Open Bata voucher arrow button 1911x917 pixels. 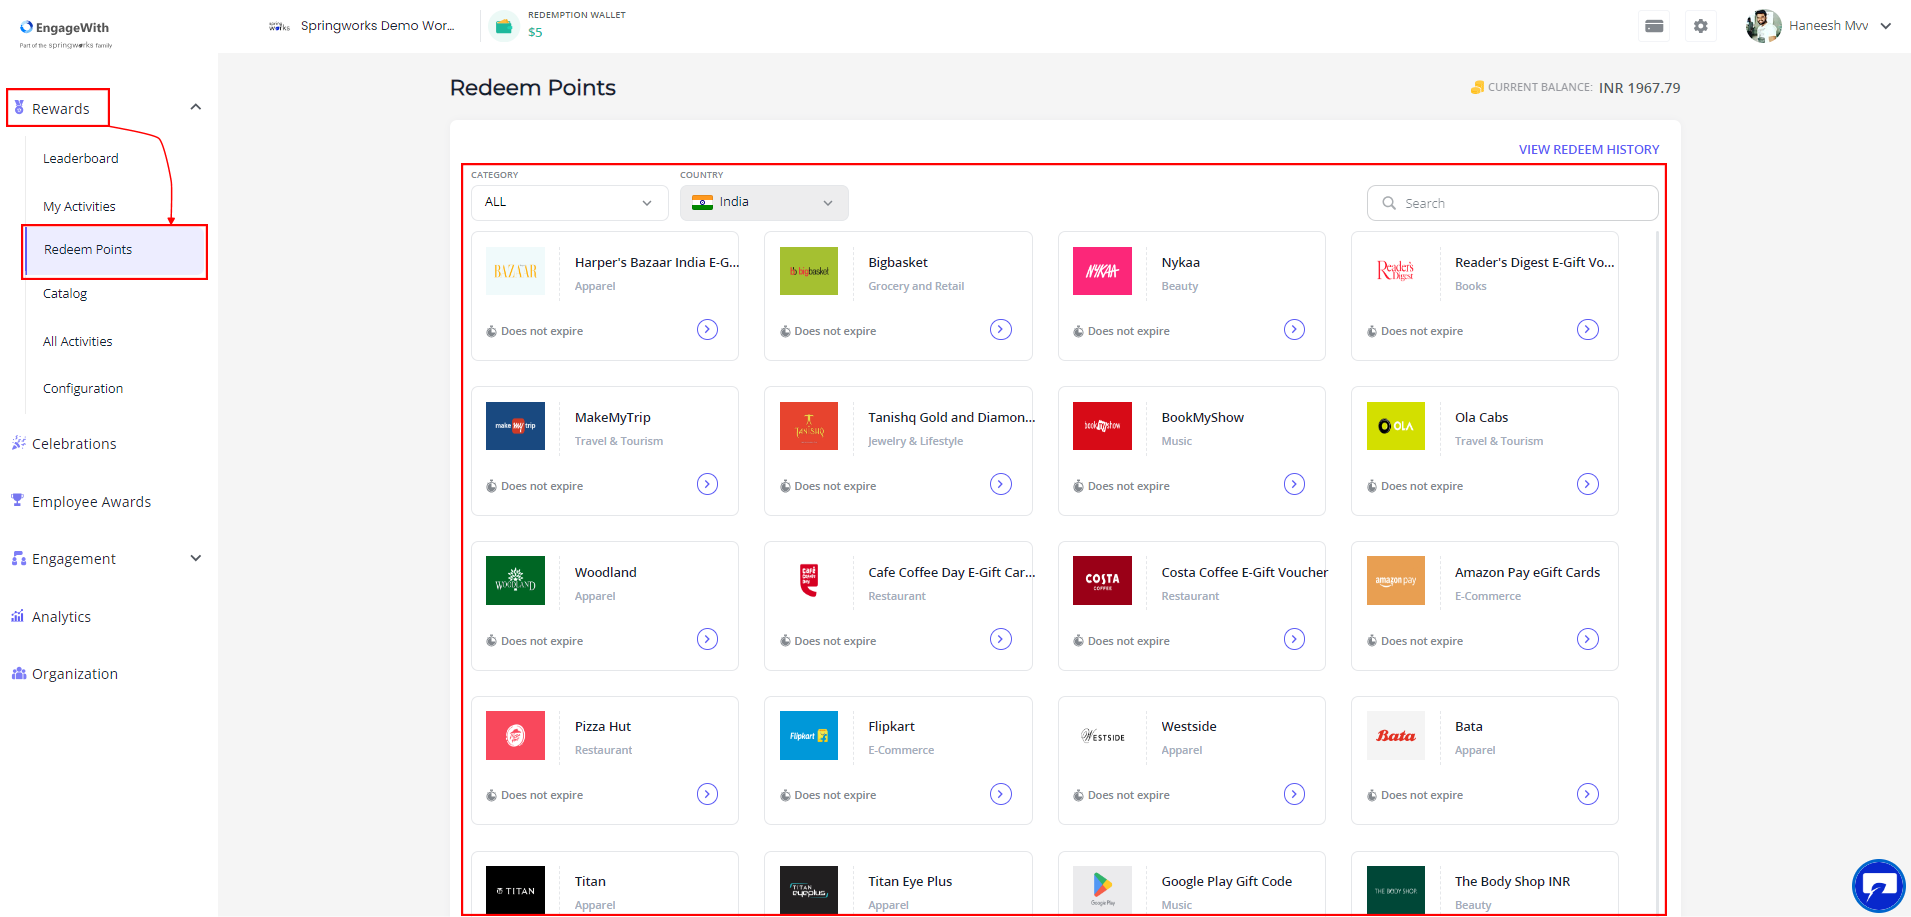1588,794
